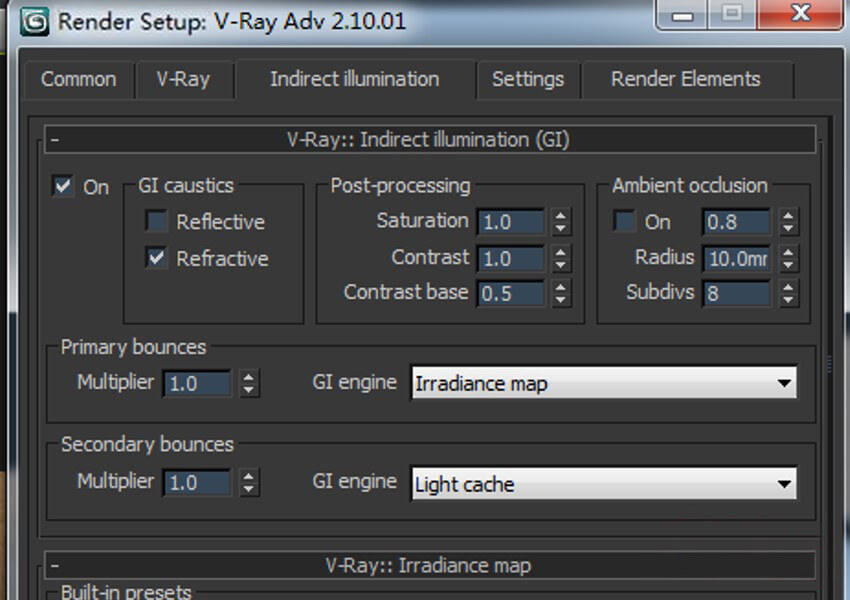Turn on the Ambient occlusion On checkbox
The image size is (850, 600).
[624, 221]
